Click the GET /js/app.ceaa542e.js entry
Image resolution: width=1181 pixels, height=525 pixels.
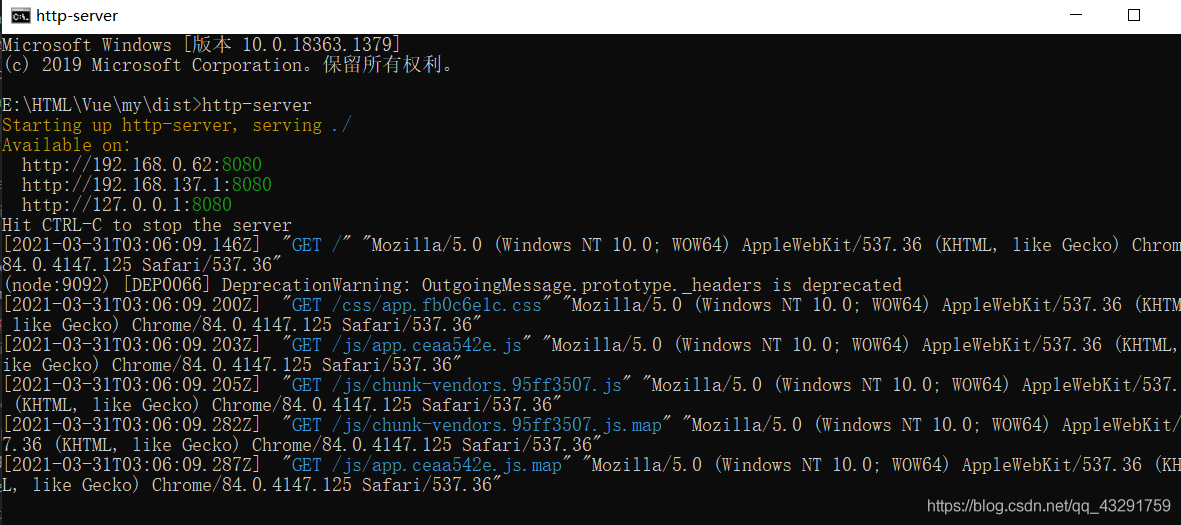407,345
